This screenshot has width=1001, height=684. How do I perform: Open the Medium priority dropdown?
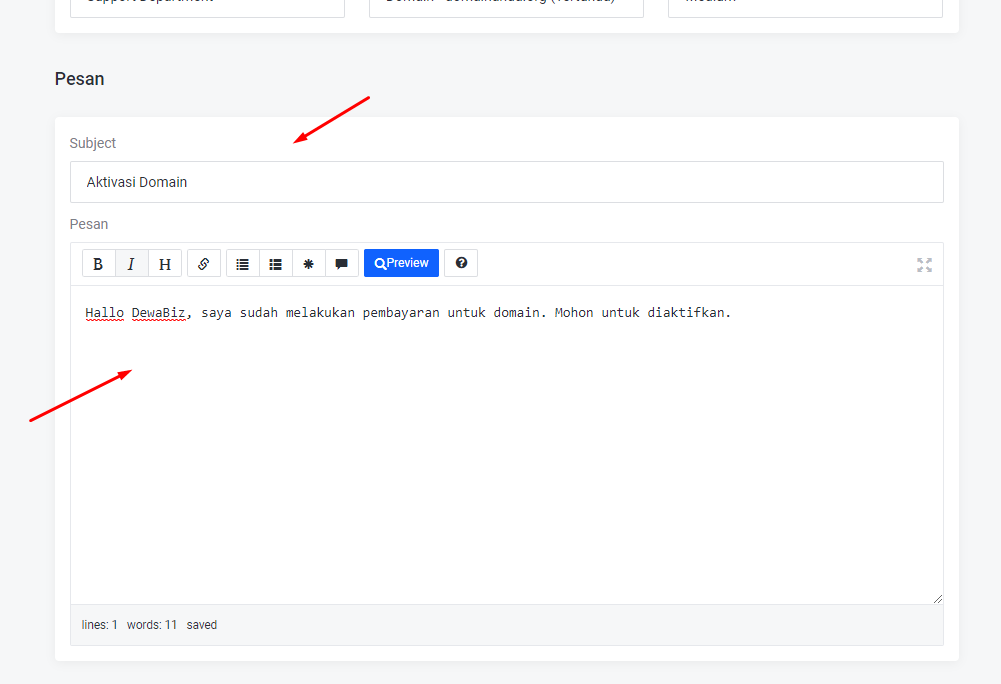[805, 5]
